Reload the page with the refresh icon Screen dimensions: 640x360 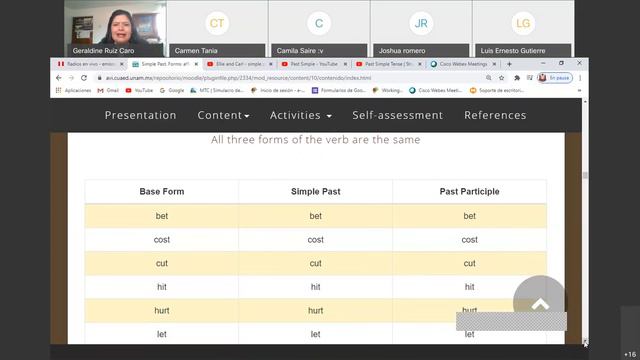tap(84, 78)
